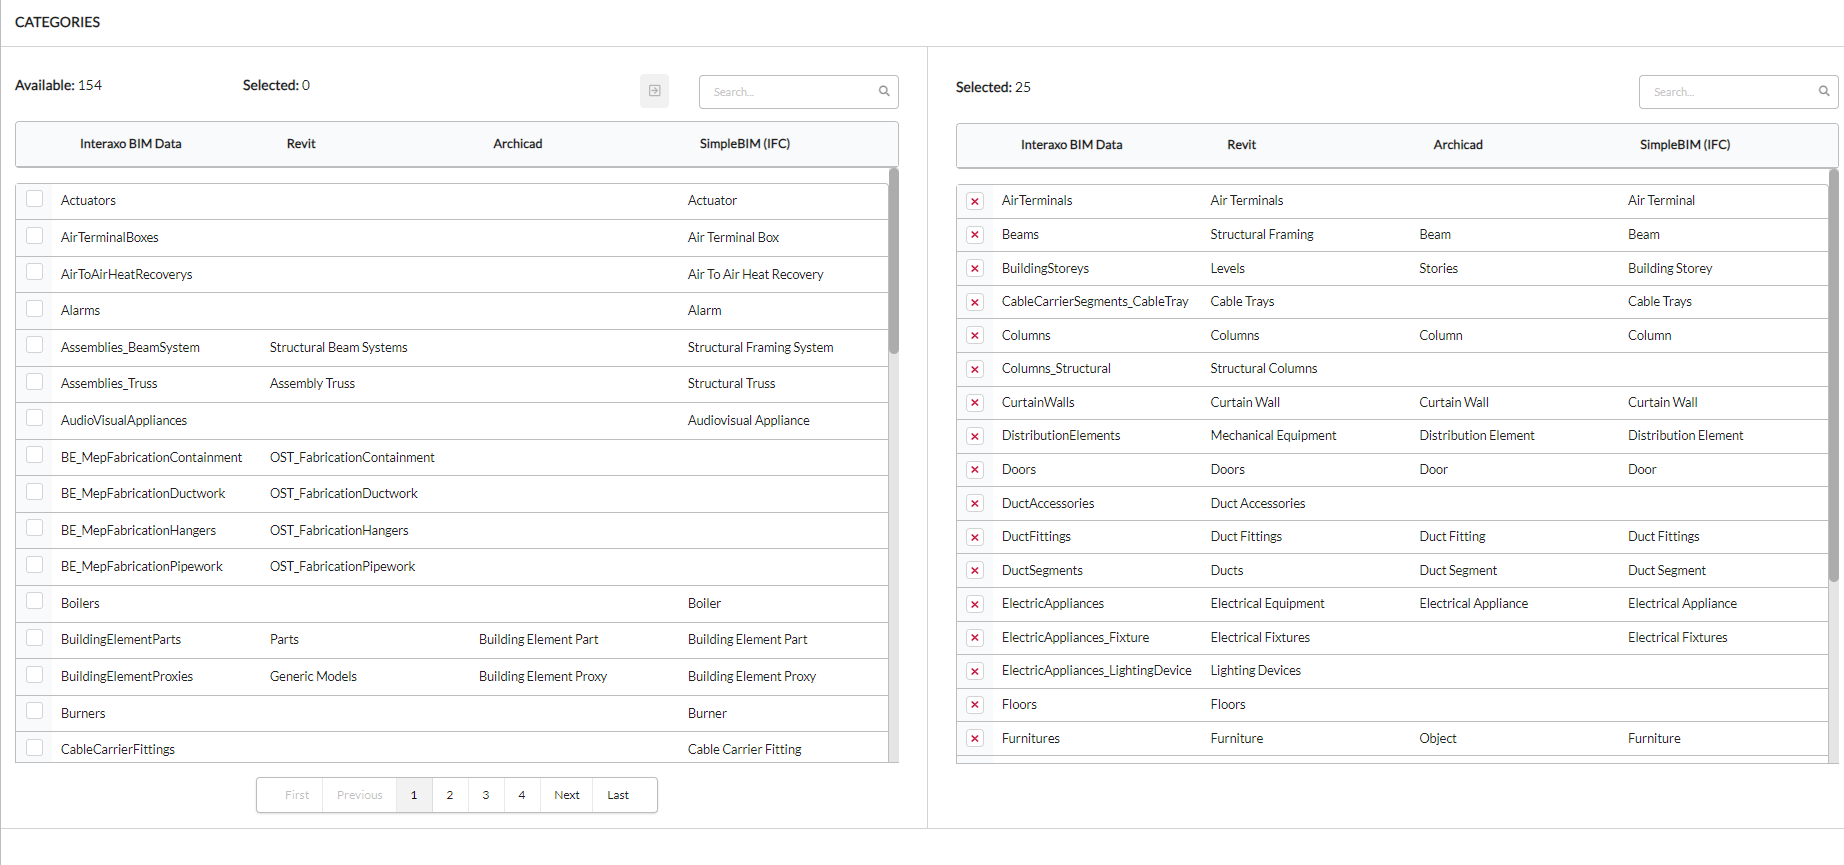Remove DistributionElements selection

(975, 437)
